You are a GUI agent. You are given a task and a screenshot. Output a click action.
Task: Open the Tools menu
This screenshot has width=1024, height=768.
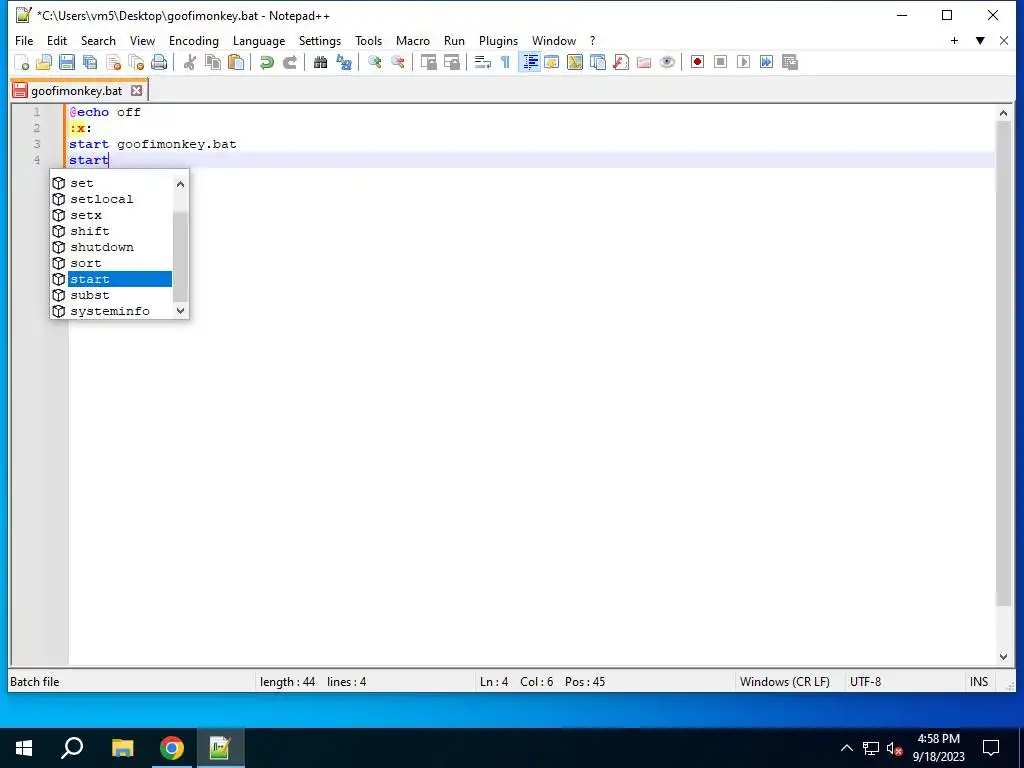click(x=368, y=40)
